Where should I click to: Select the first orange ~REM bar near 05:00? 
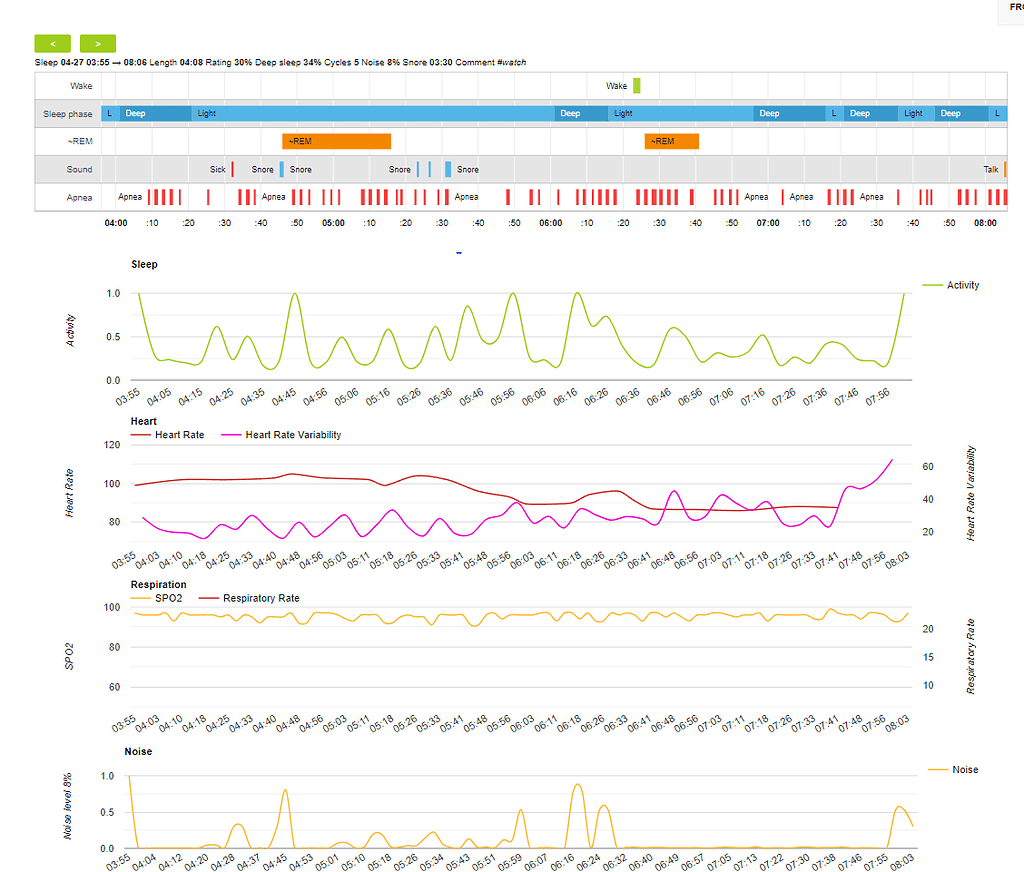[336, 141]
